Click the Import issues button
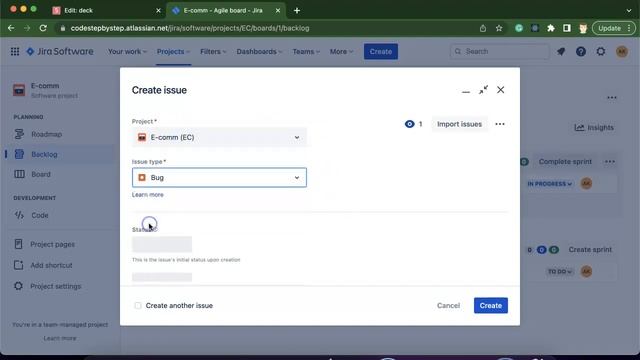This screenshot has height=360, width=640. pos(459,124)
